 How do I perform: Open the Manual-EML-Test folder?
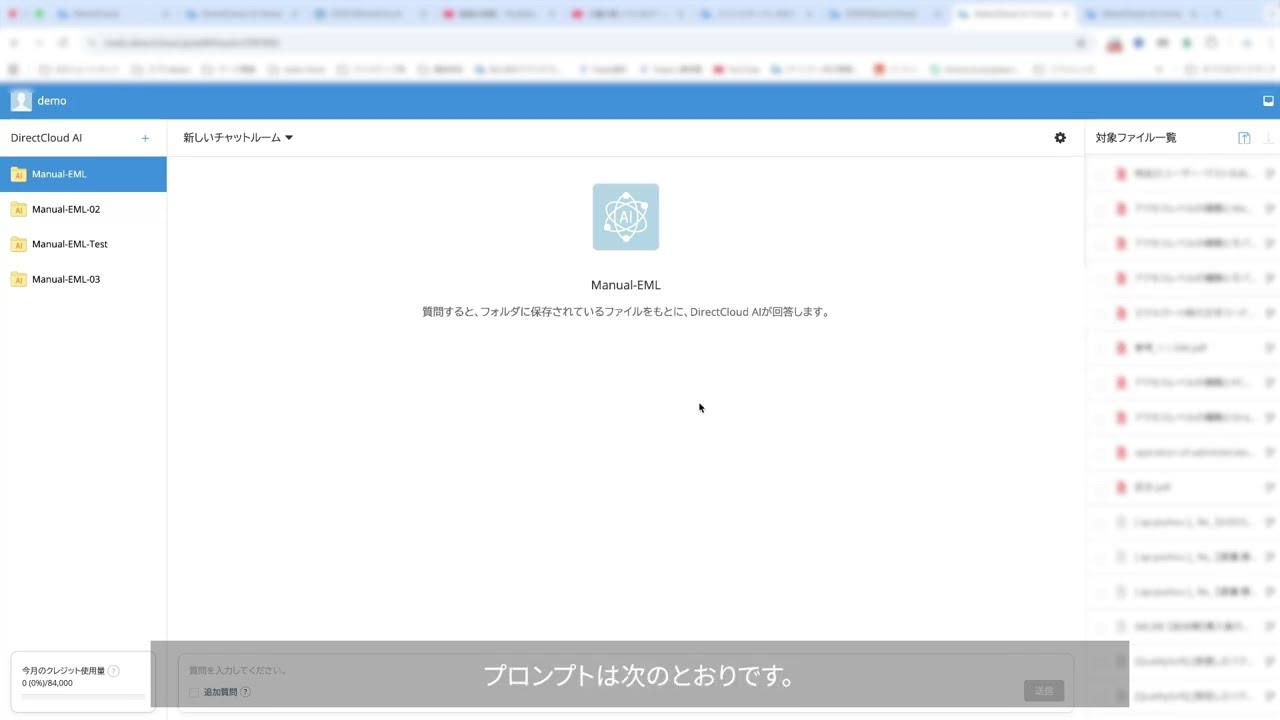point(83,244)
